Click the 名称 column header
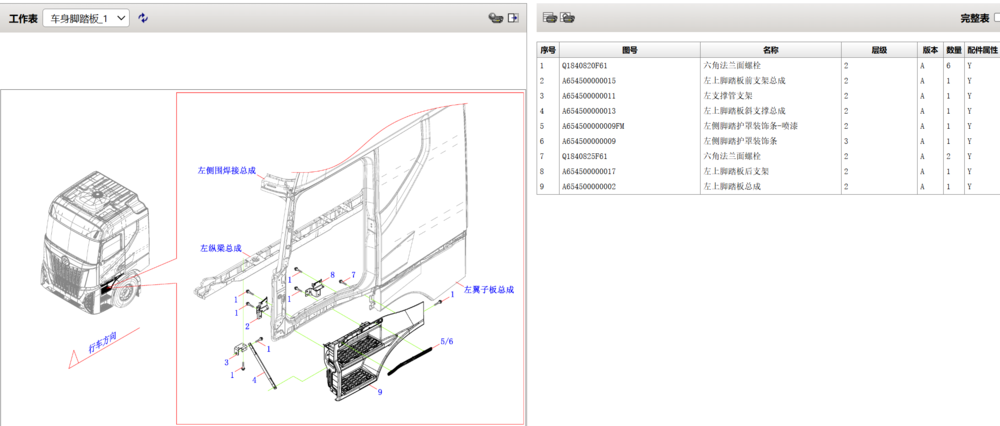Viewport: 1000px width, 426px height. pos(770,50)
